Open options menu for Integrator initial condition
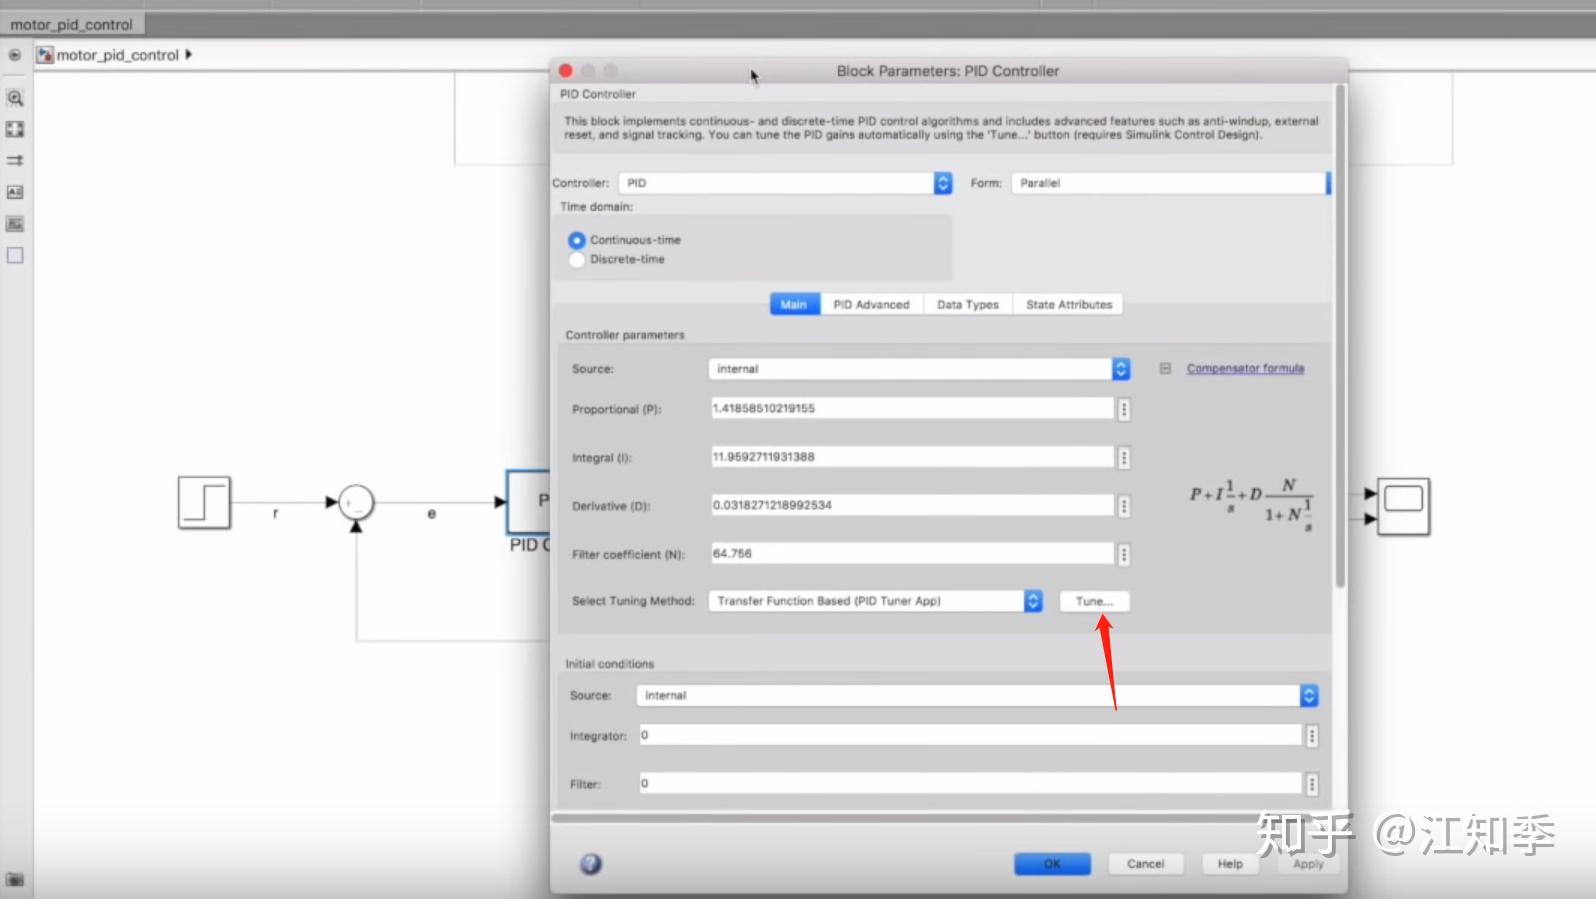The width and height of the screenshot is (1596, 899). pyautogui.click(x=1312, y=736)
